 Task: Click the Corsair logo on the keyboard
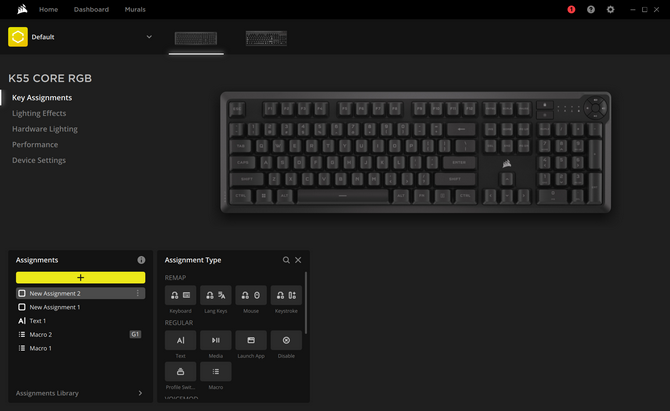point(507,163)
